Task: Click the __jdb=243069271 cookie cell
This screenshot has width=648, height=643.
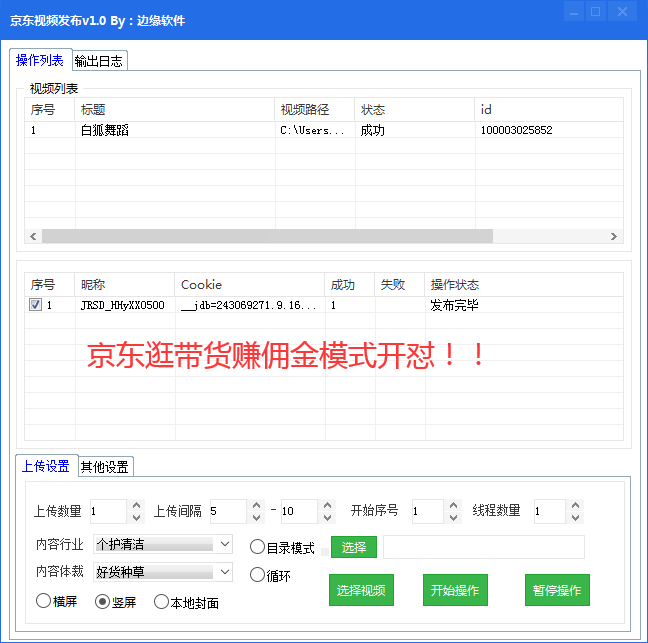Action: 249,305
